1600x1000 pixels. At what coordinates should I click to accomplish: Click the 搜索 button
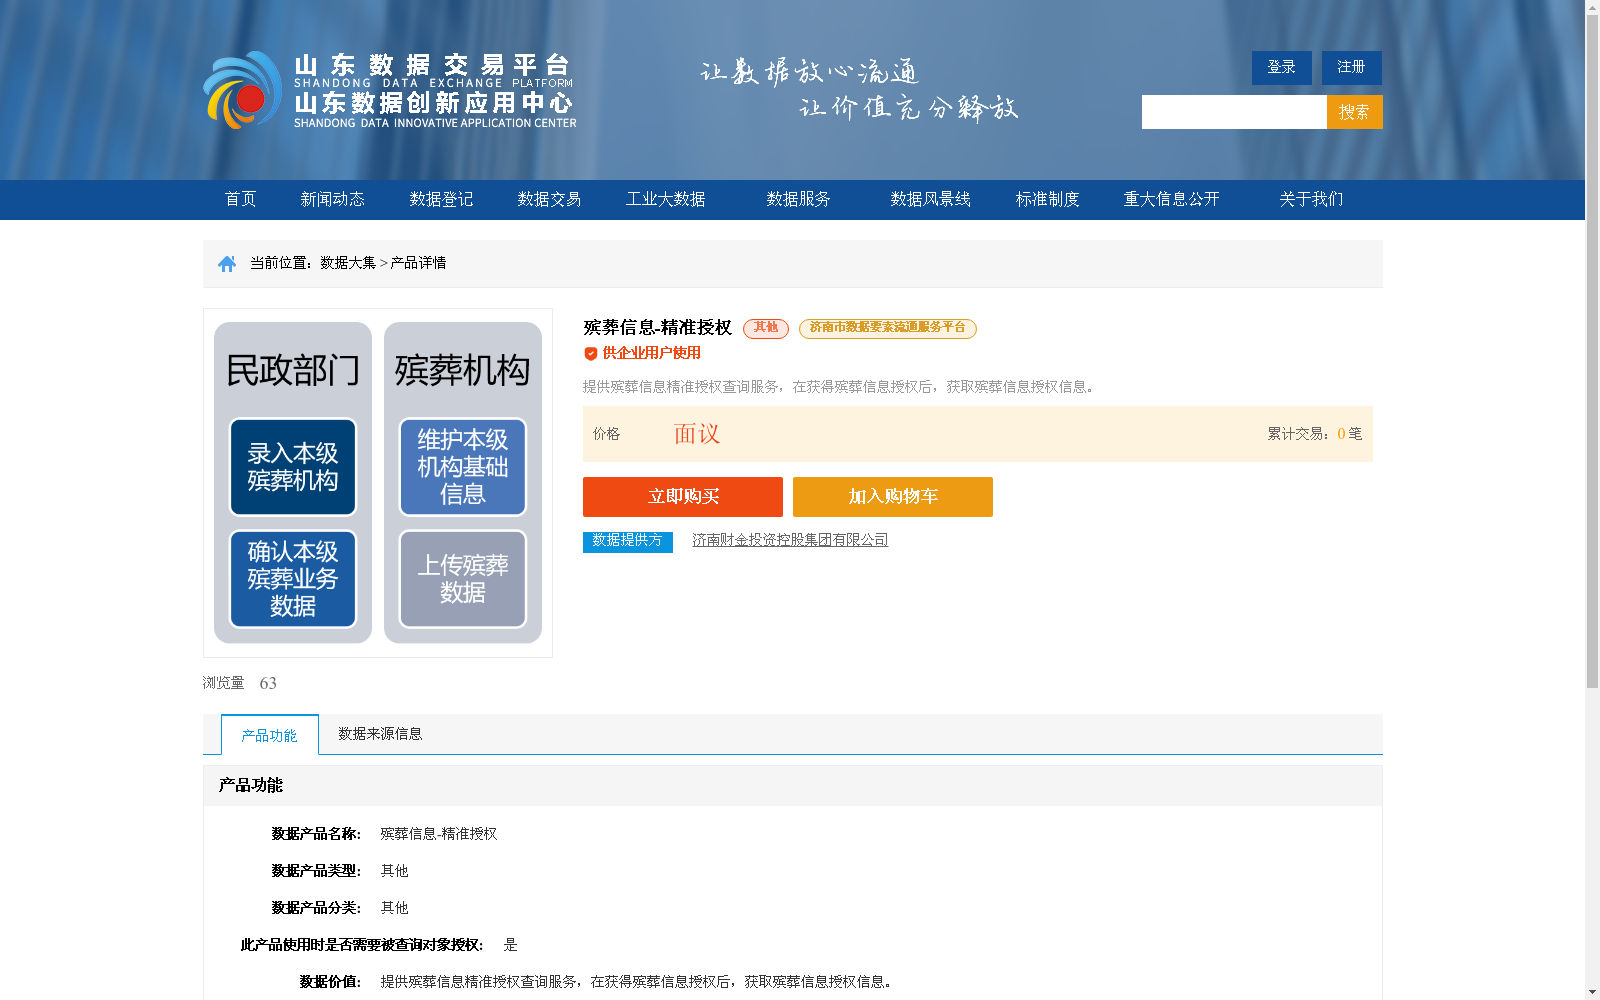click(1354, 112)
